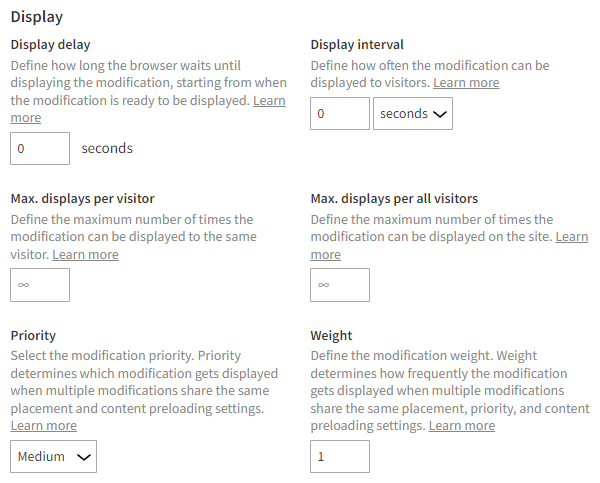Image resolution: width=600 pixels, height=483 pixels.
Task: Click the Display interval label
Action: pyautogui.click(x=357, y=44)
